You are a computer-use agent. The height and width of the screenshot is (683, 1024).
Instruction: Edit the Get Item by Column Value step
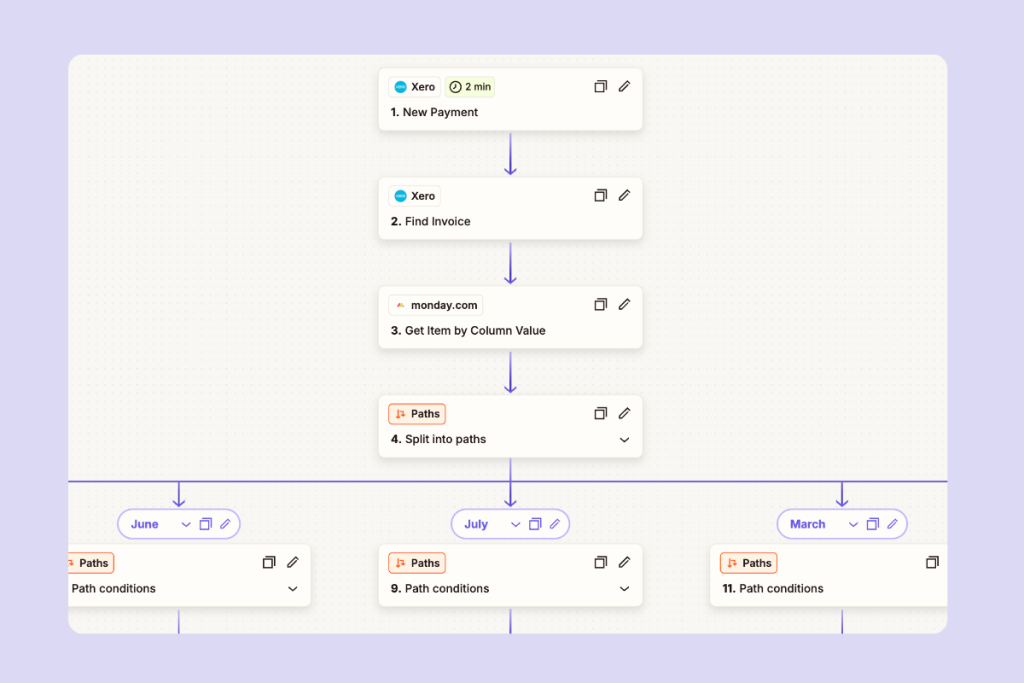click(x=624, y=305)
